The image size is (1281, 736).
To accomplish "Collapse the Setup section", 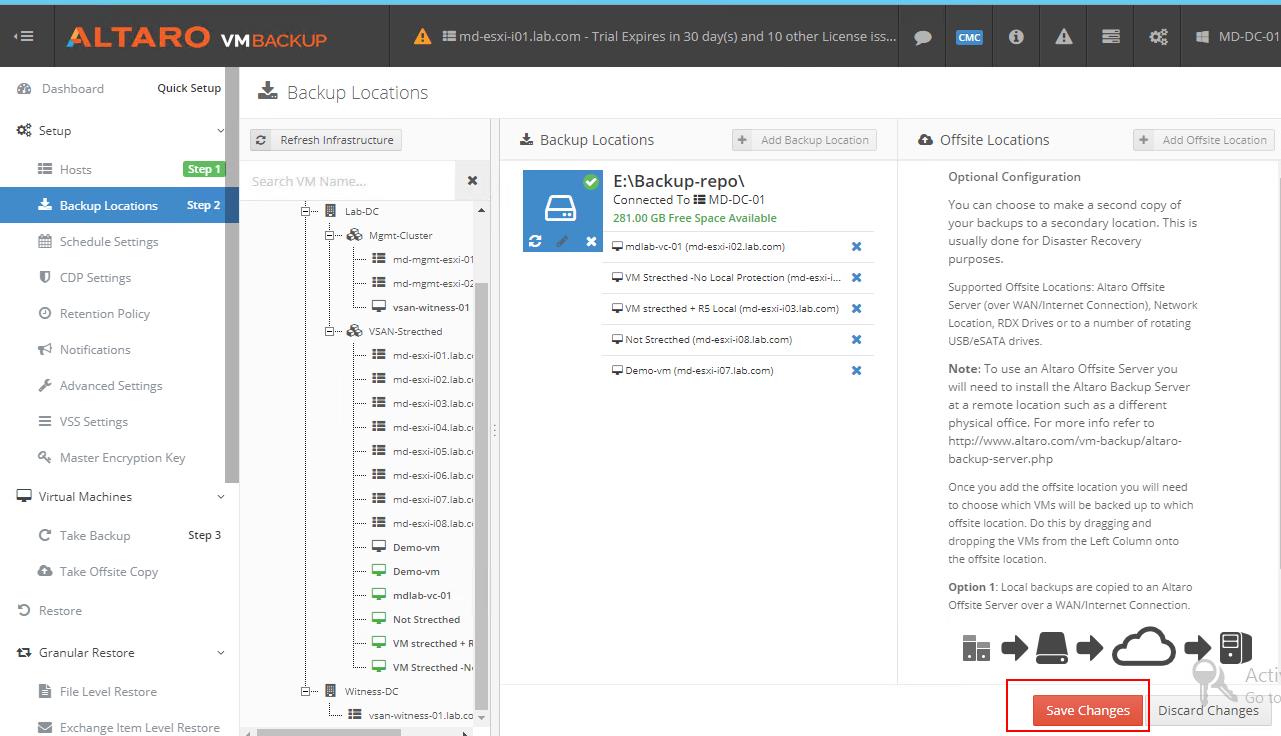I will tap(220, 131).
